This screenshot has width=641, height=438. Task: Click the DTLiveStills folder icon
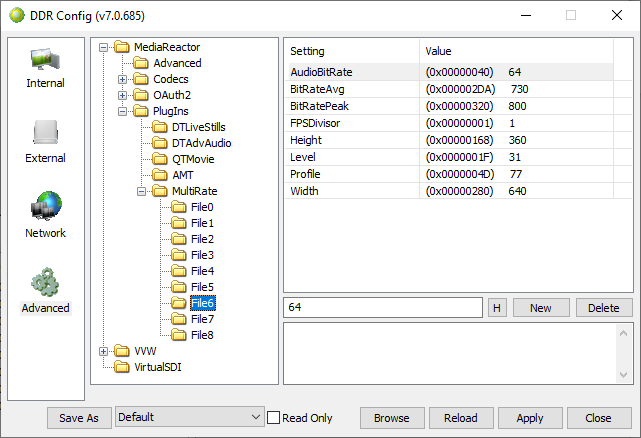159,127
